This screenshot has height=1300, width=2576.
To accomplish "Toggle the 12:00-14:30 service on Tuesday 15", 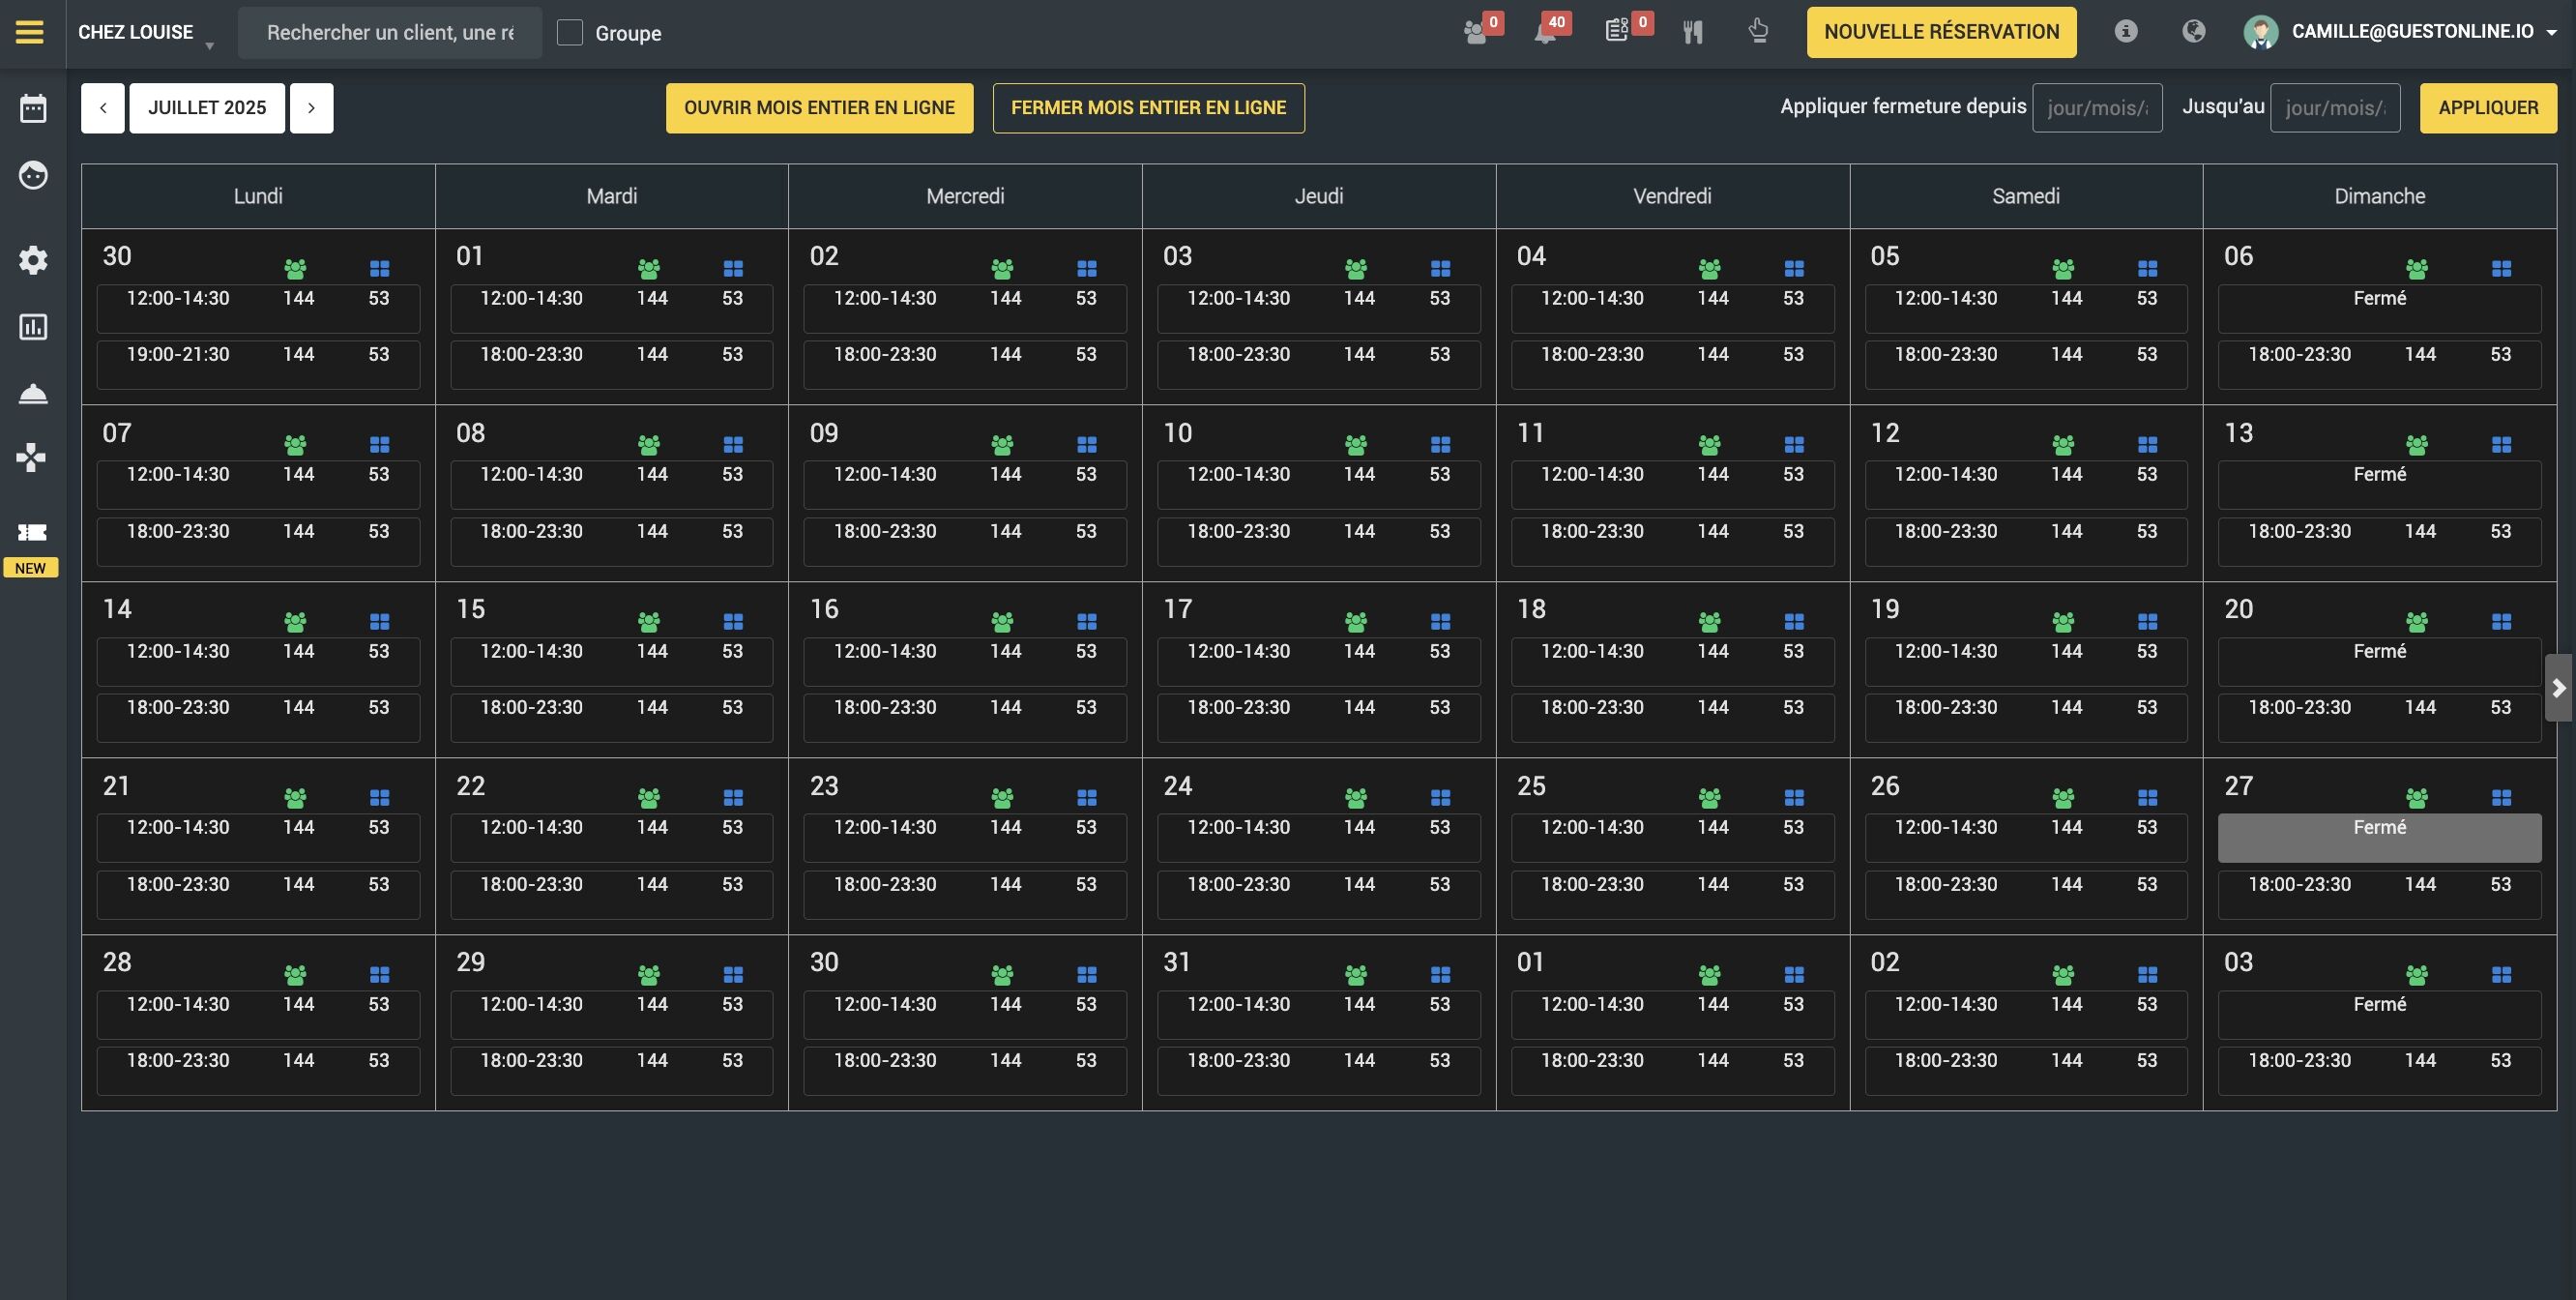I will [610, 661].
